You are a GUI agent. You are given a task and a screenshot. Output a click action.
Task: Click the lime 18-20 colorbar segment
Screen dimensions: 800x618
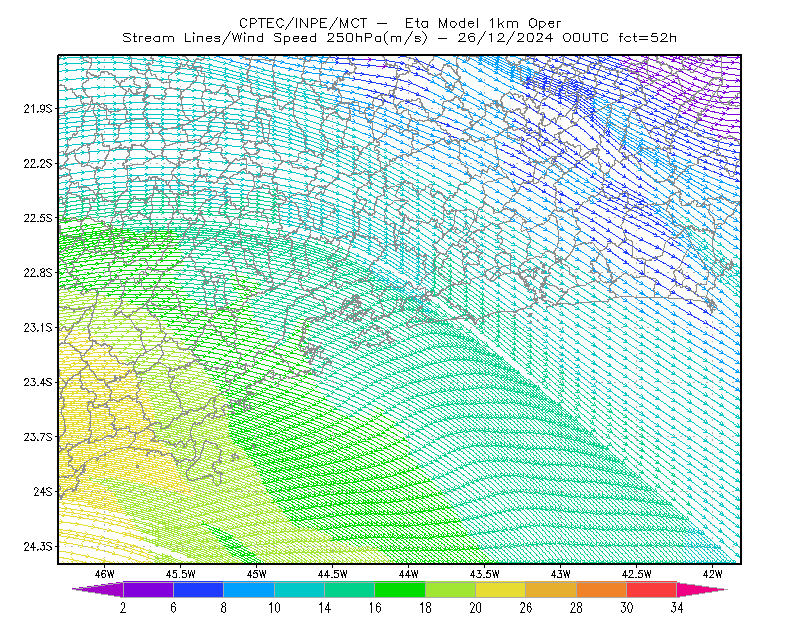coord(450,589)
